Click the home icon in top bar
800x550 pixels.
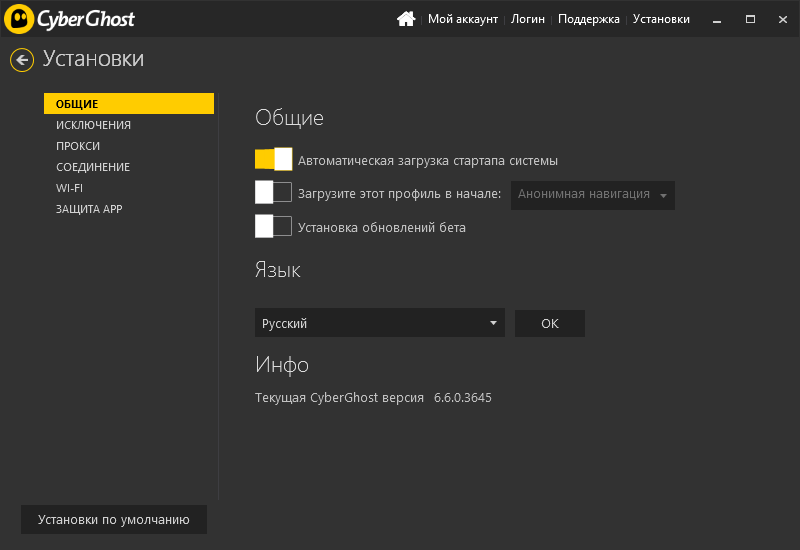pyautogui.click(x=406, y=19)
